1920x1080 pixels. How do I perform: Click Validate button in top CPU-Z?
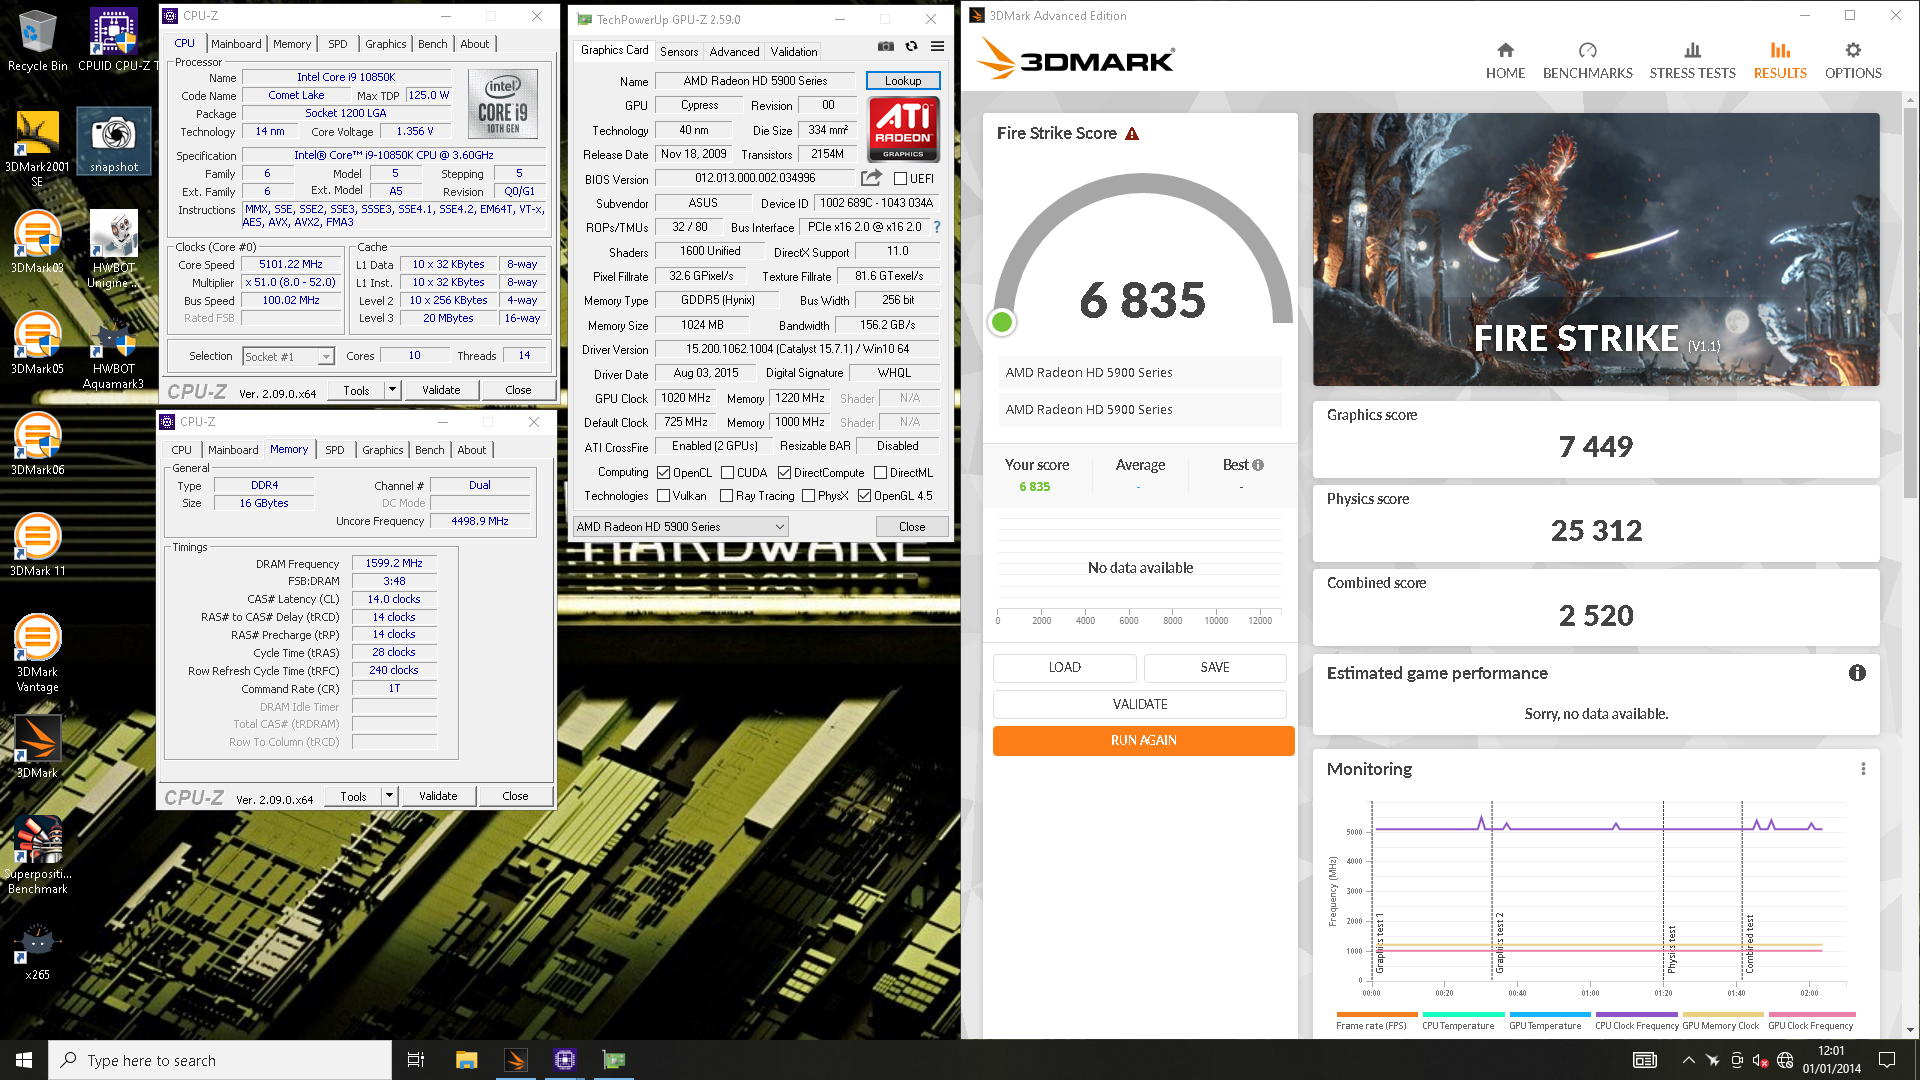tap(441, 390)
